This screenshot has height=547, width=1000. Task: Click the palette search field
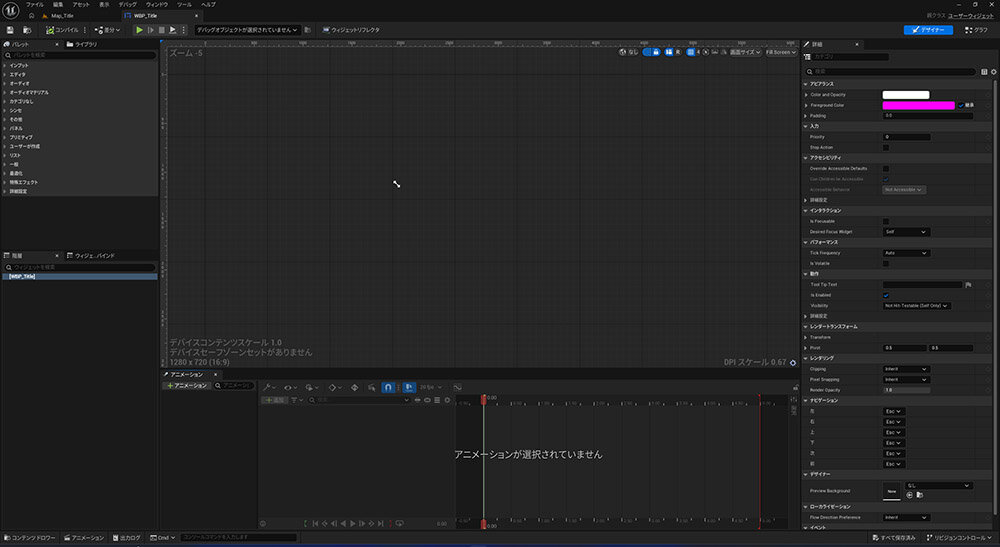80,56
